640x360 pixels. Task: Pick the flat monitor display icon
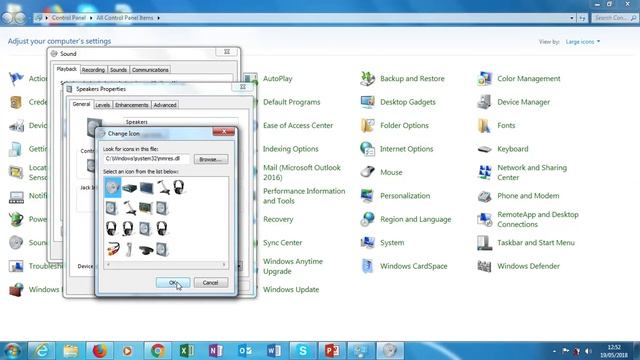coord(146,188)
